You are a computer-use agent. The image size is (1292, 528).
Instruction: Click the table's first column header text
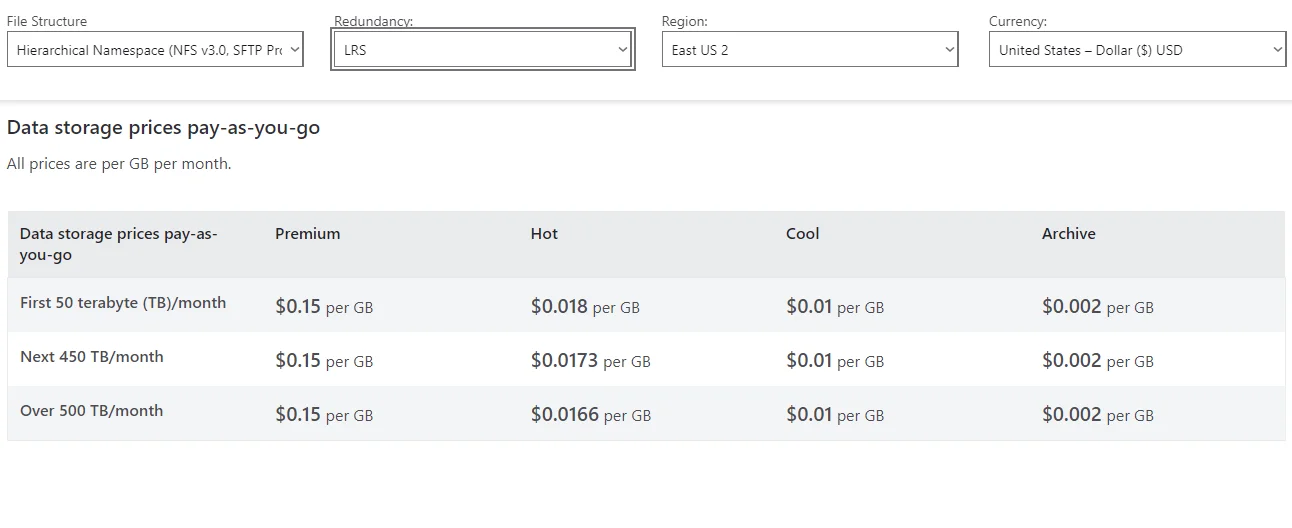119,244
